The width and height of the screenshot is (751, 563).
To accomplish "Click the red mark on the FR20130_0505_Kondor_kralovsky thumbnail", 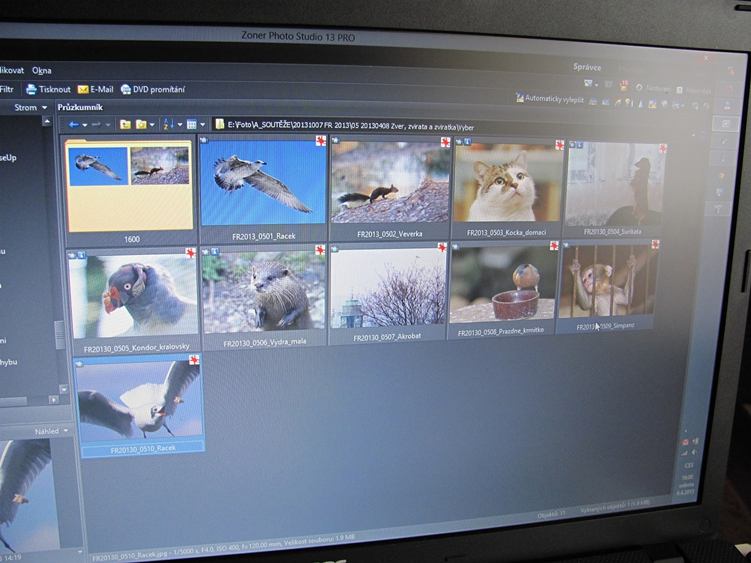I will [x=191, y=253].
